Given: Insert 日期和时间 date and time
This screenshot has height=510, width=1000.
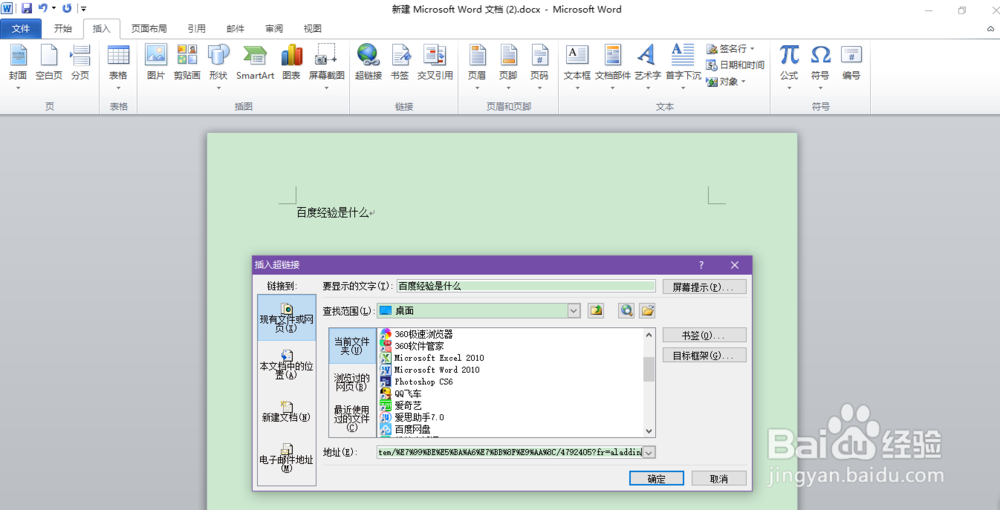Looking at the screenshot, I should pos(735,65).
